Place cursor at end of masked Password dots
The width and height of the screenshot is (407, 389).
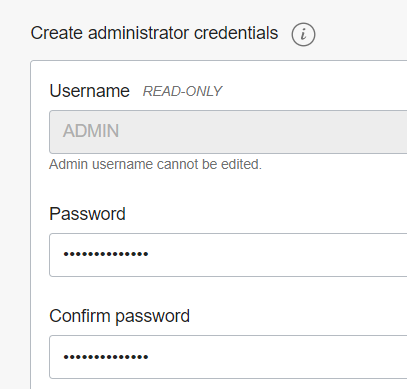[x=149, y=254]
